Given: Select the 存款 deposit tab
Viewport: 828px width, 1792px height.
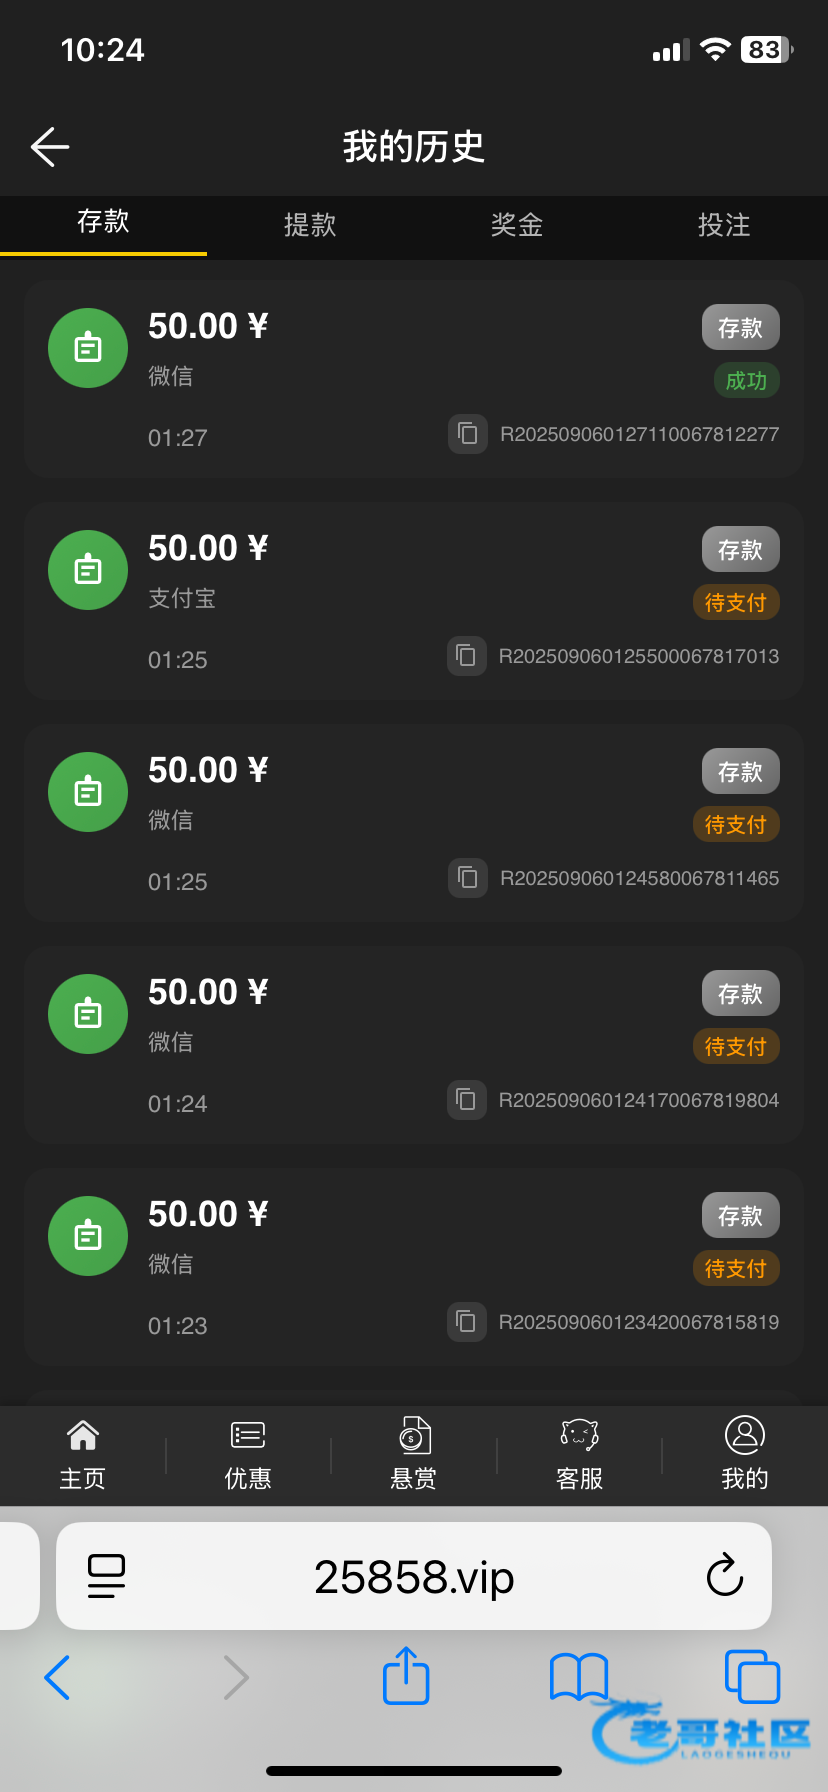Looking at the screenshot, I should coord(103,222).
